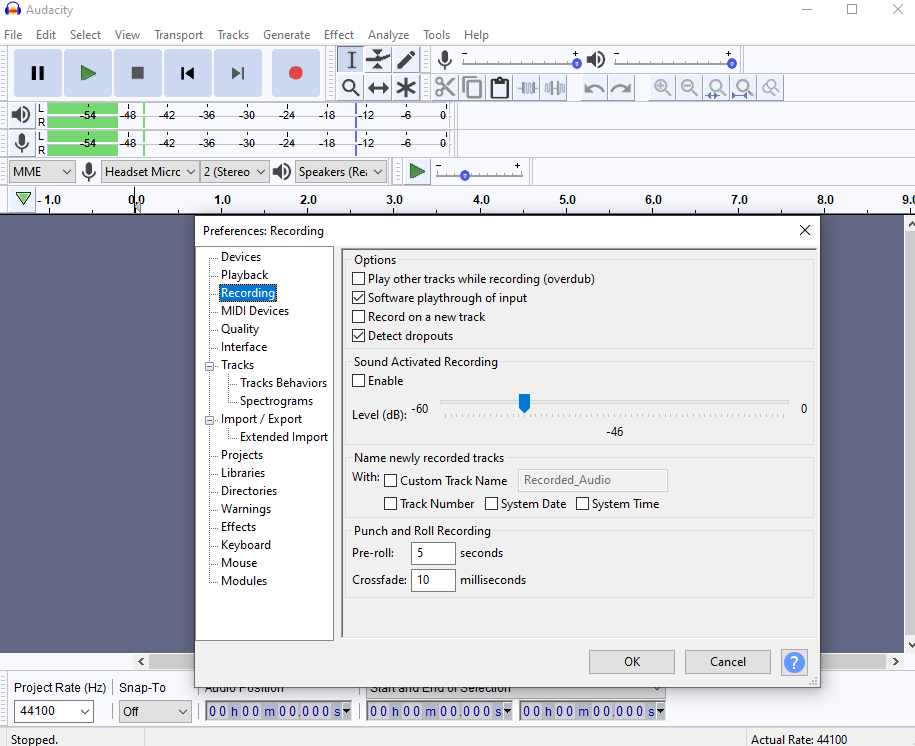Image resolution: width=915 pixels, height=746 pixels.
Task: Click the Pre-roll seconds input field
Action: coord(433,553)
